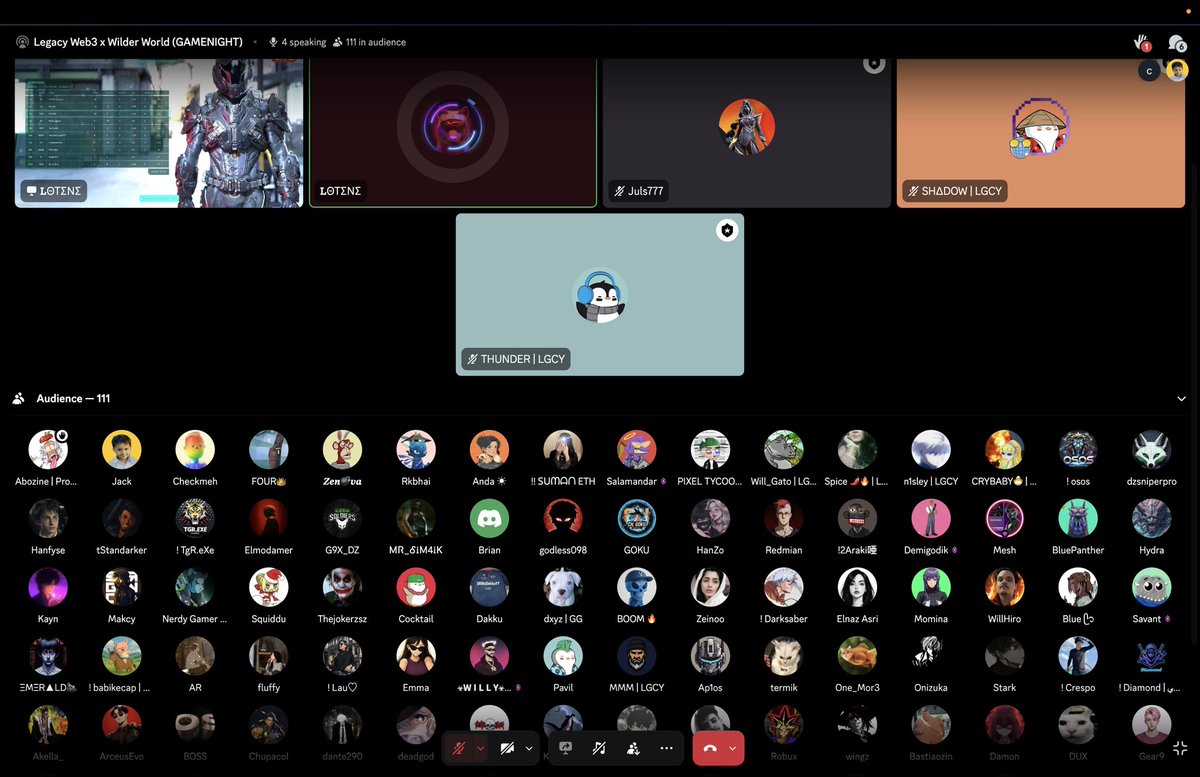Screen dimensions: 1200x777
Task: Open Demigodik's pink avatar
Action: point(931,519)
